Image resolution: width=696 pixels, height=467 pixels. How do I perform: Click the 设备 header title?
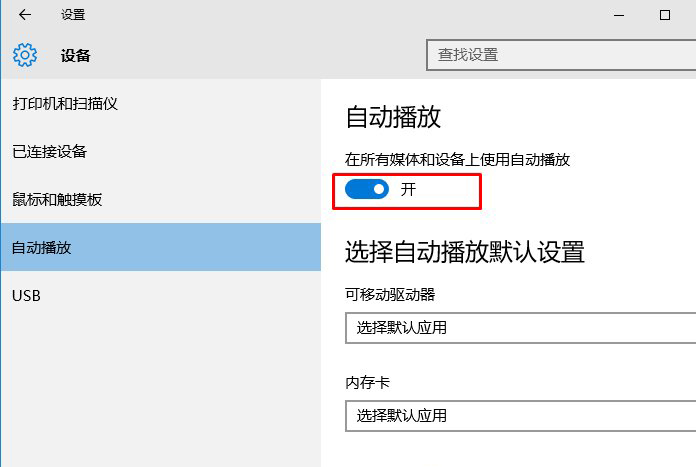(x=75, y=56)
